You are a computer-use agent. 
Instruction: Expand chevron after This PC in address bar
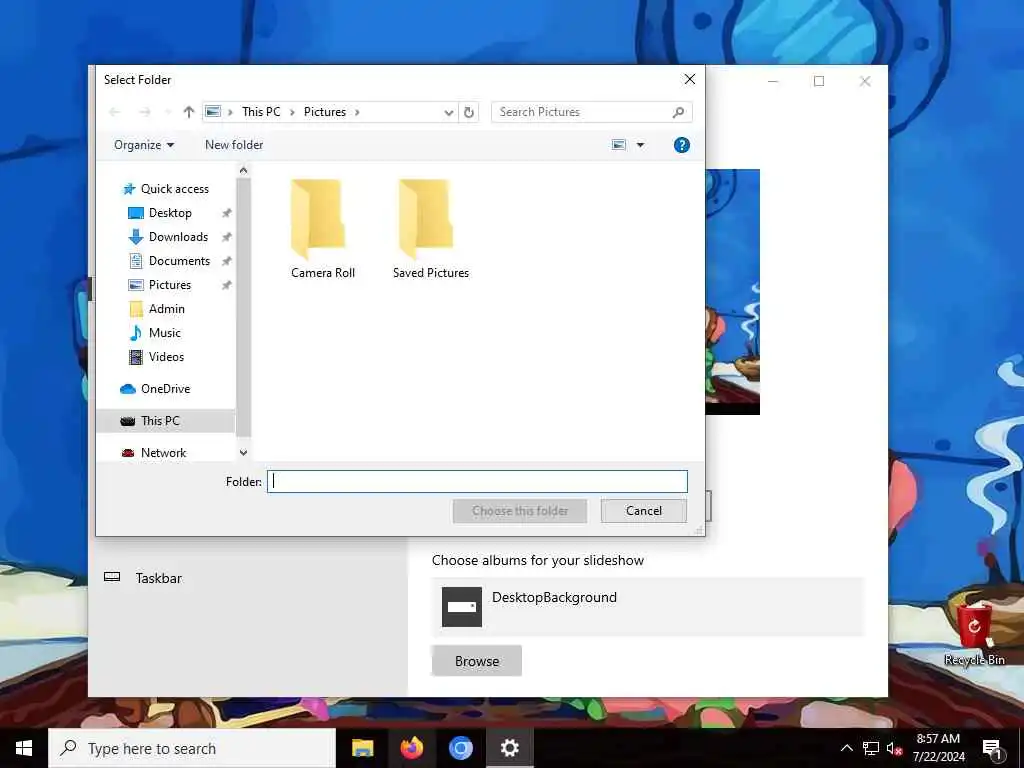(291, 112)
